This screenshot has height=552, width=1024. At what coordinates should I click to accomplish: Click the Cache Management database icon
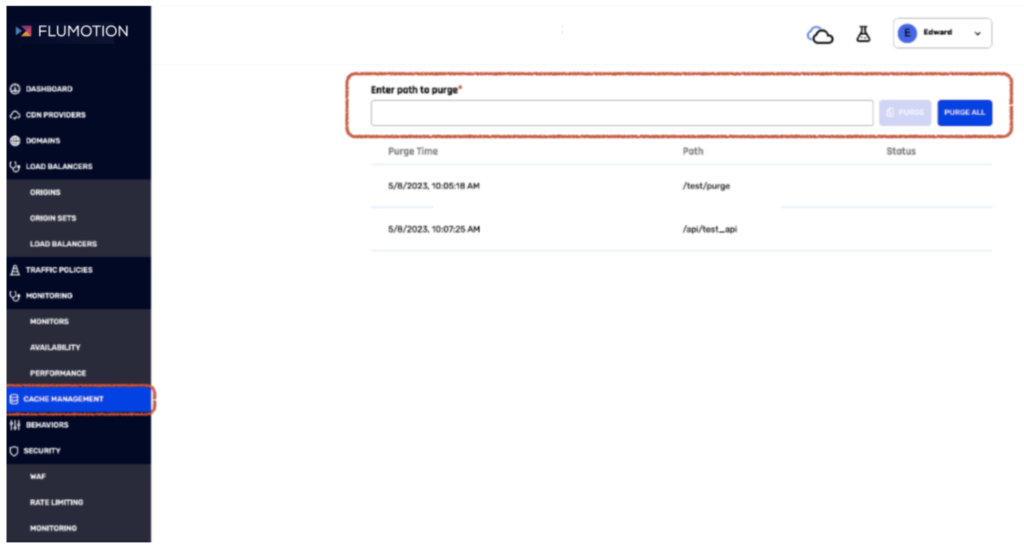[x=14, y=399]
